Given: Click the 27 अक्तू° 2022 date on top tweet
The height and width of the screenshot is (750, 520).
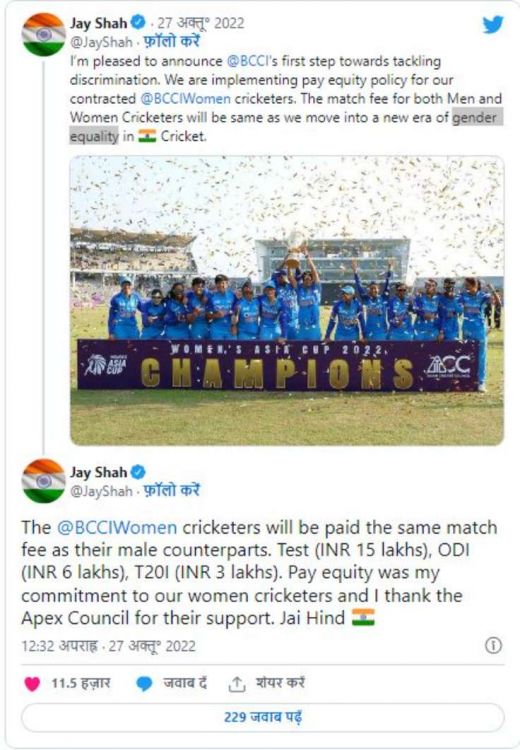Looking at the screenshot, I should 201,23.
